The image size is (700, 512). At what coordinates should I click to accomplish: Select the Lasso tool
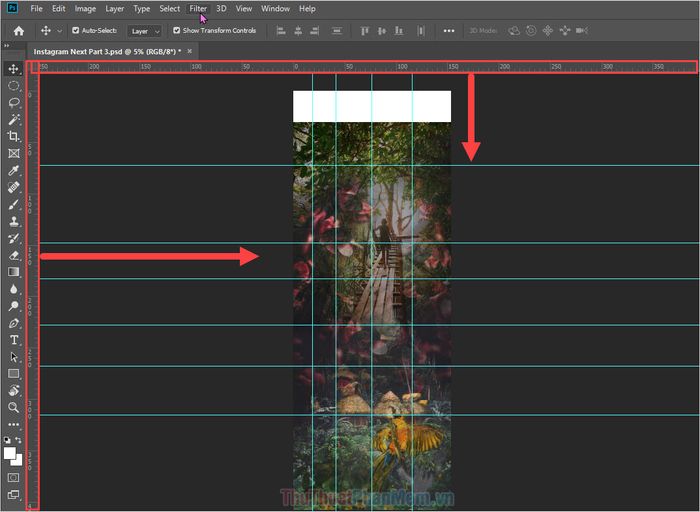tap(13, 103)
